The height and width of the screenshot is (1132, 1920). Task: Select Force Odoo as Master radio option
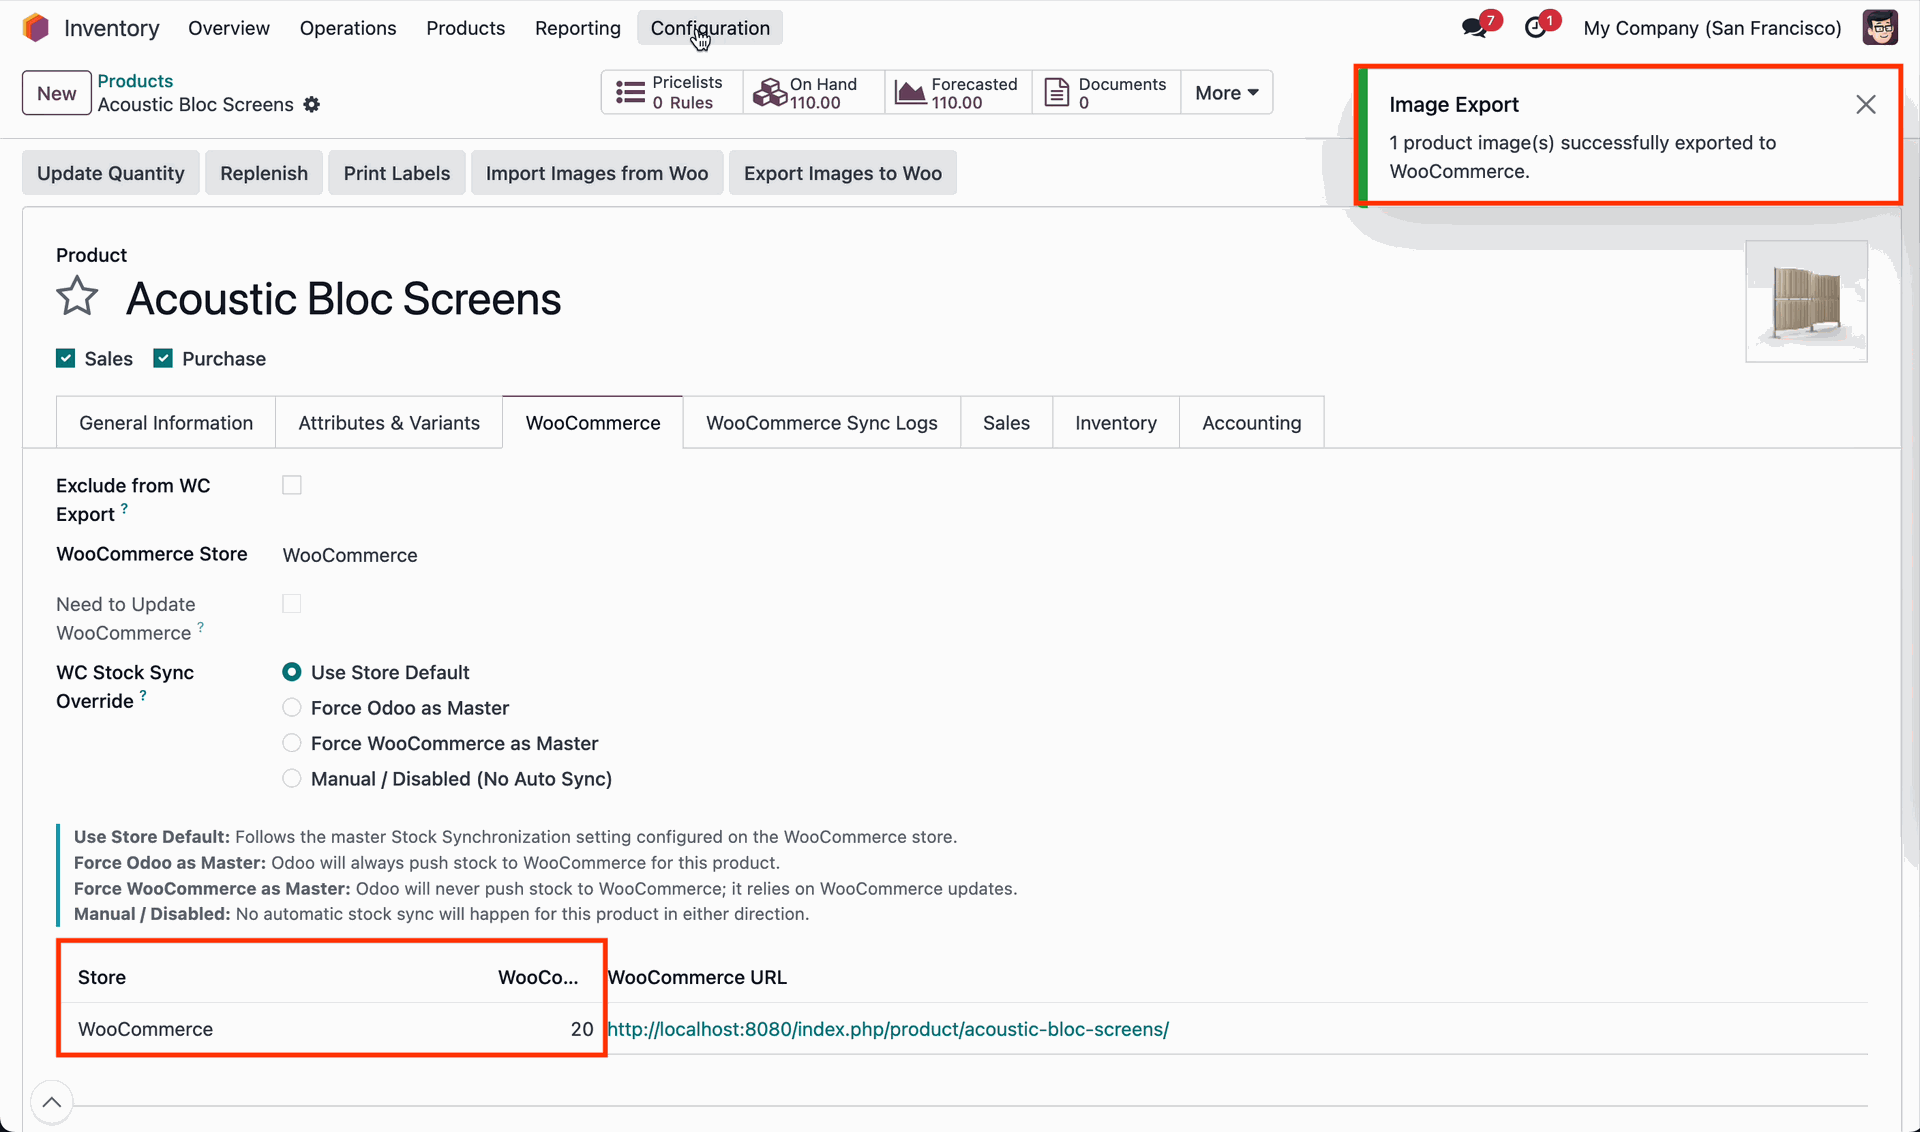[292, 708]
